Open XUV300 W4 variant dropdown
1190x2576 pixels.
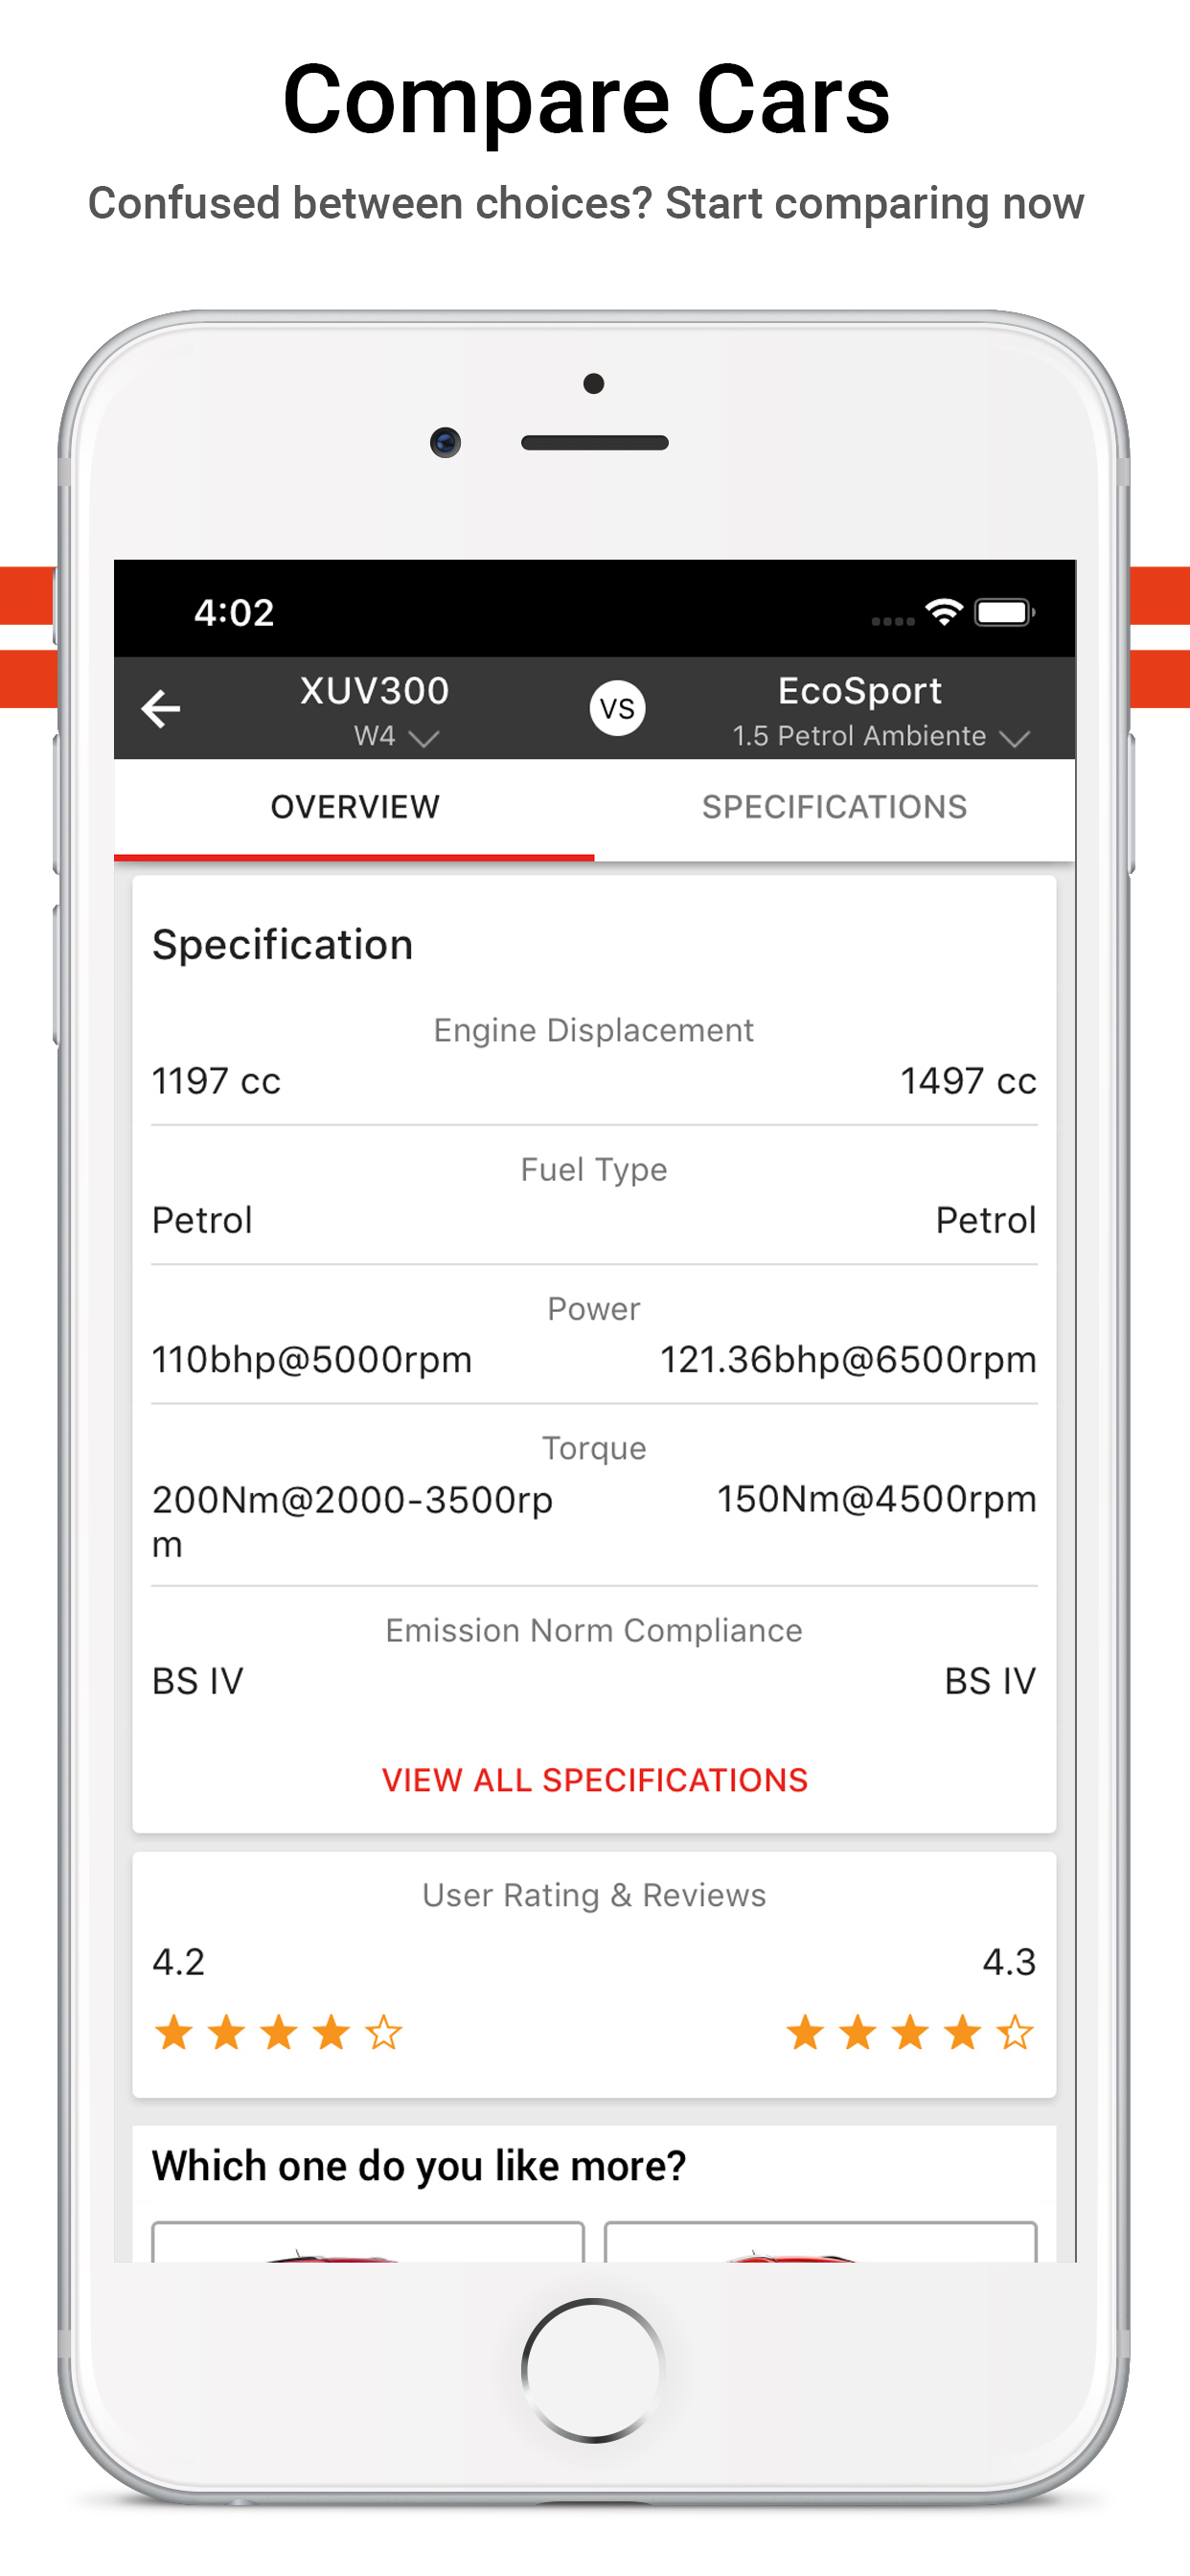(396, 737)
